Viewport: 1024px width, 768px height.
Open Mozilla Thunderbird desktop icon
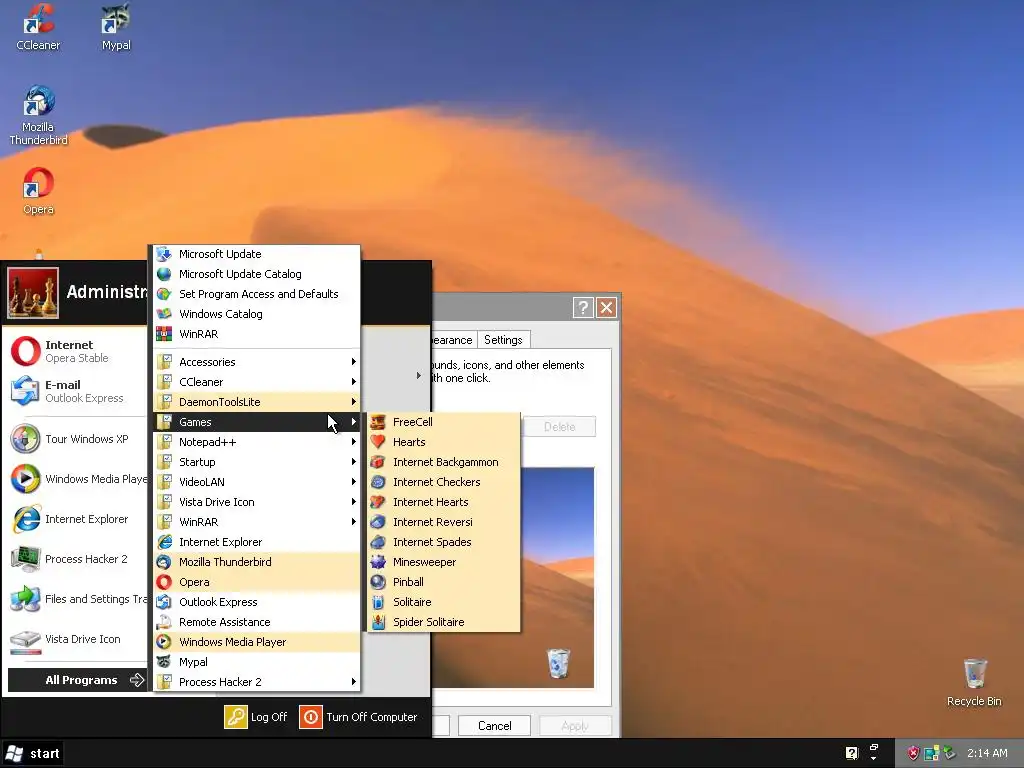pos(38,115)
